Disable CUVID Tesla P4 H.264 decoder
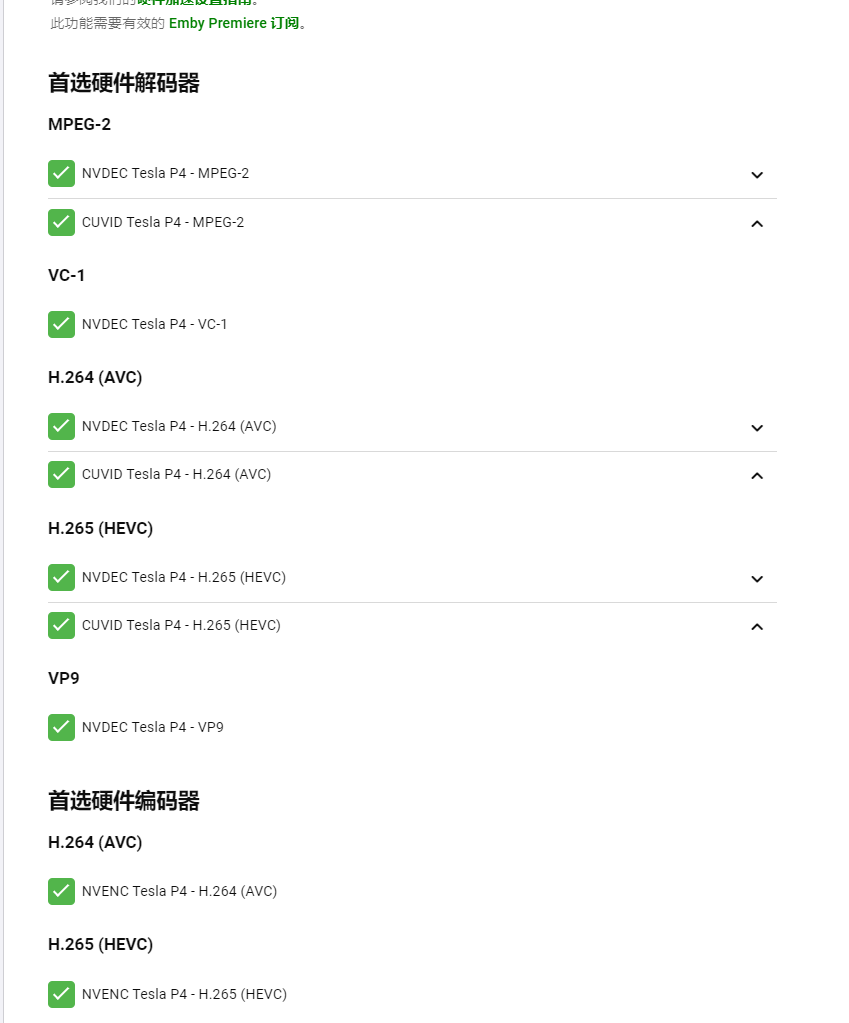Viewport: 849px width, 1023px height. coord(61,474)
